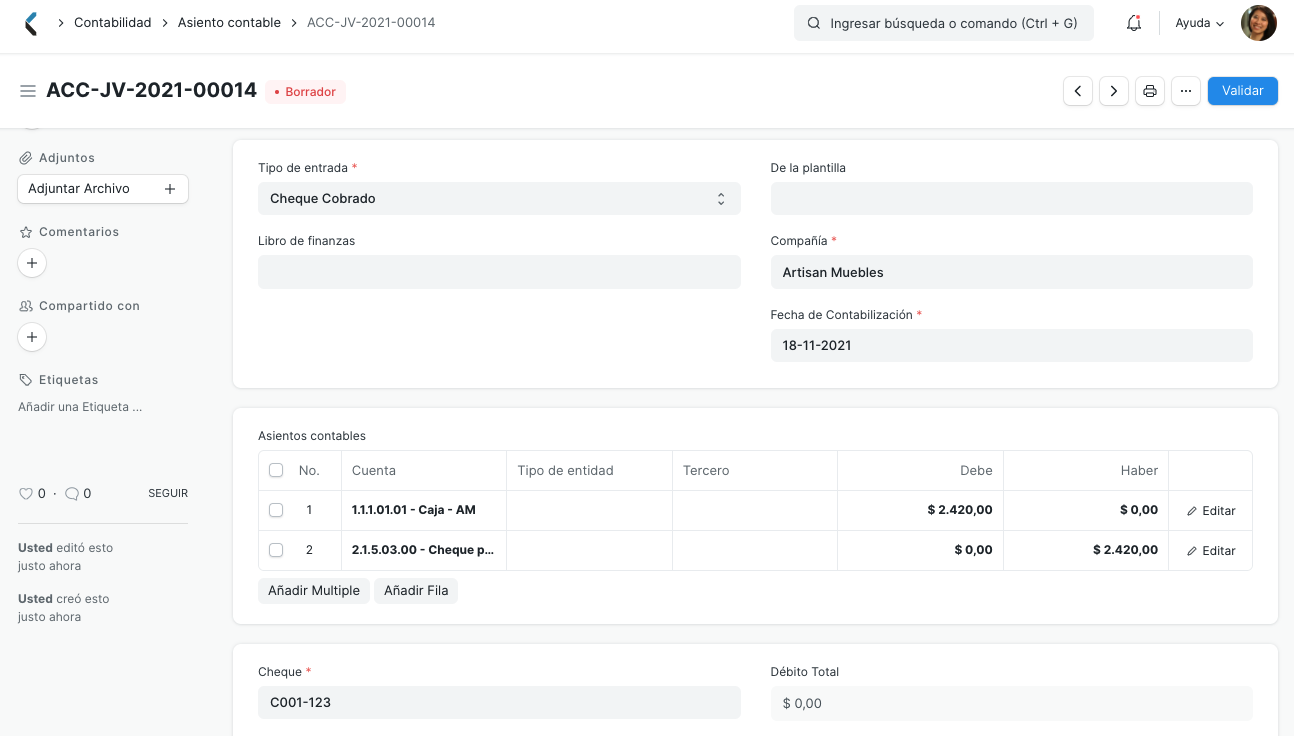The image size is (1294, 736).
Task: Click De la plantilla field
Action: coord(1011,198)
